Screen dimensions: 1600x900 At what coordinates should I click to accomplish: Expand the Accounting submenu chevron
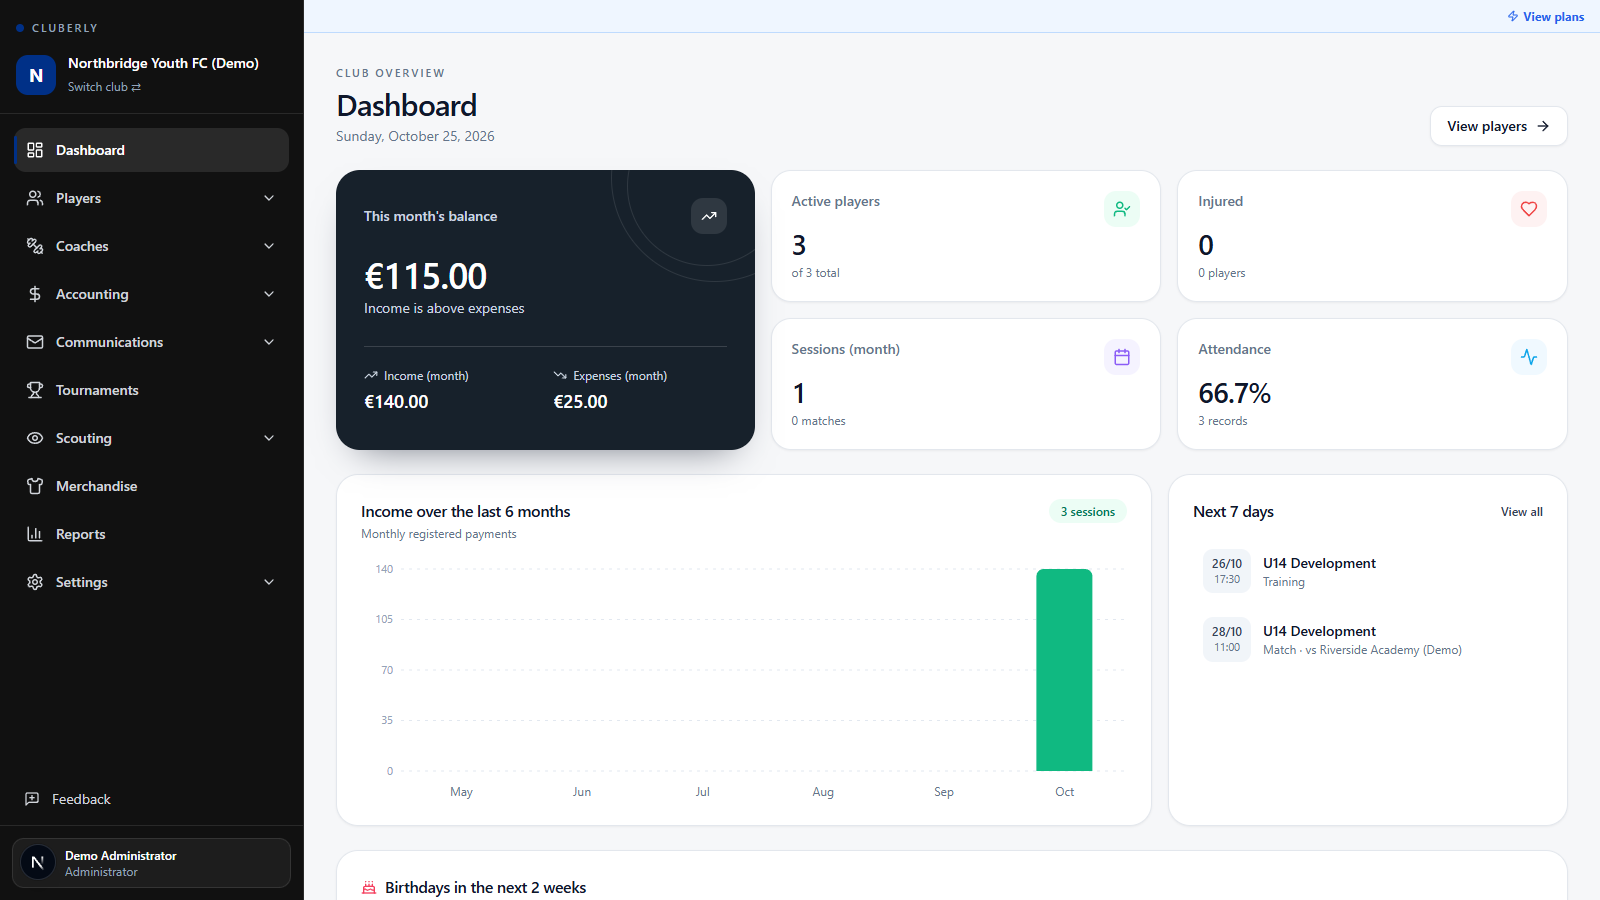pyautogui.click(x=269, y=294)
